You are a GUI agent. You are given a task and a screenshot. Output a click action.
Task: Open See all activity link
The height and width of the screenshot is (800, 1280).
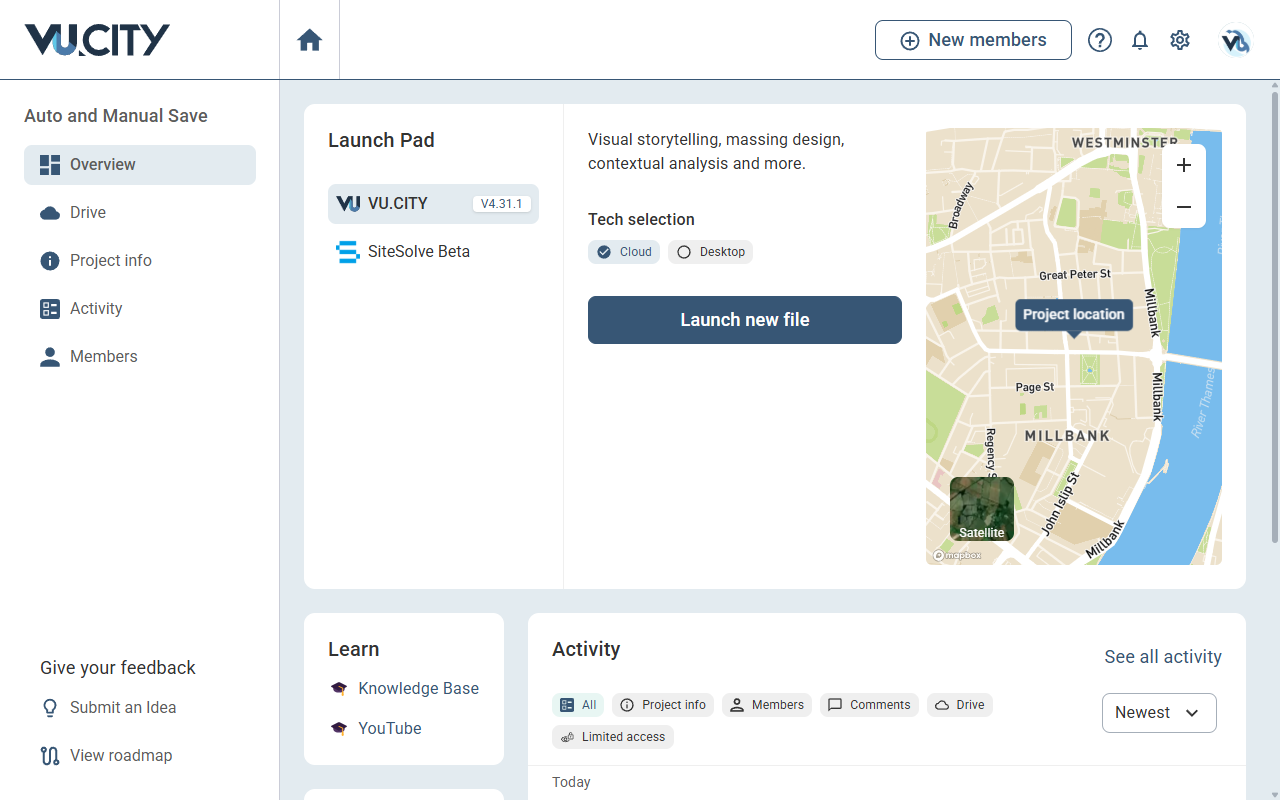pos(1163,657)
